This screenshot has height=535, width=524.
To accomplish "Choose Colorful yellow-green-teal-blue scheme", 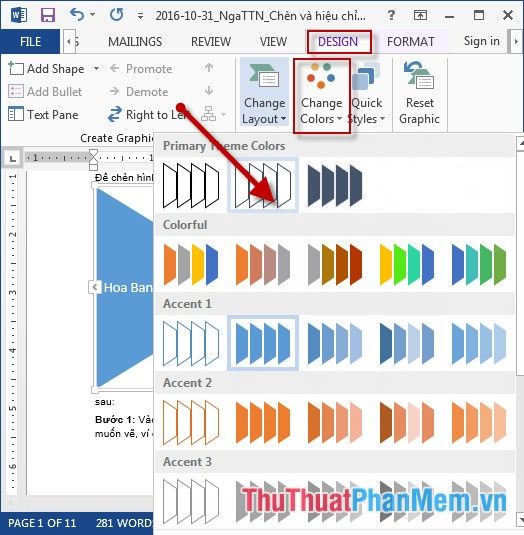I will click(x=407, y=264).
